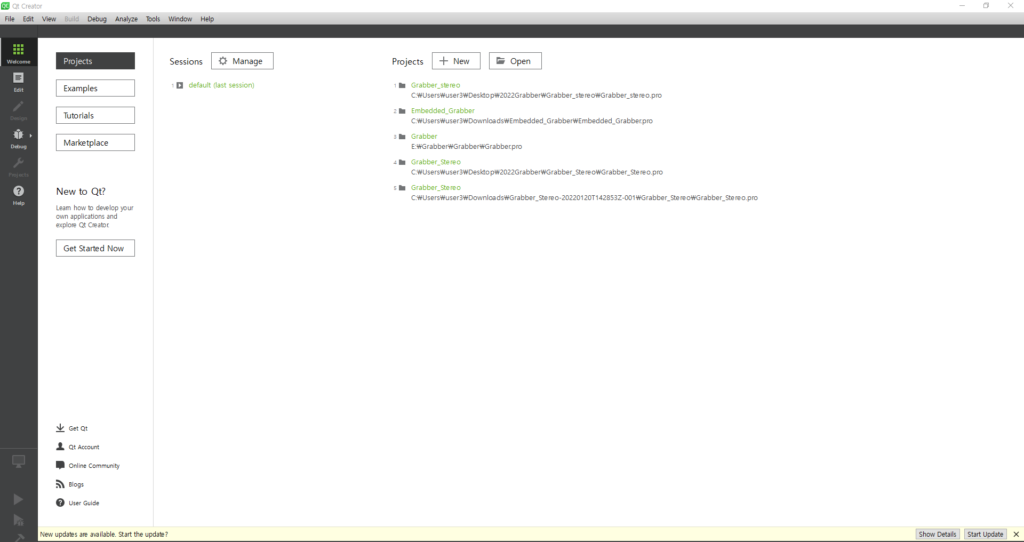Open Qt Account person icon
The width and height of the screenshot is (1024, 542).
pos(61,447)
